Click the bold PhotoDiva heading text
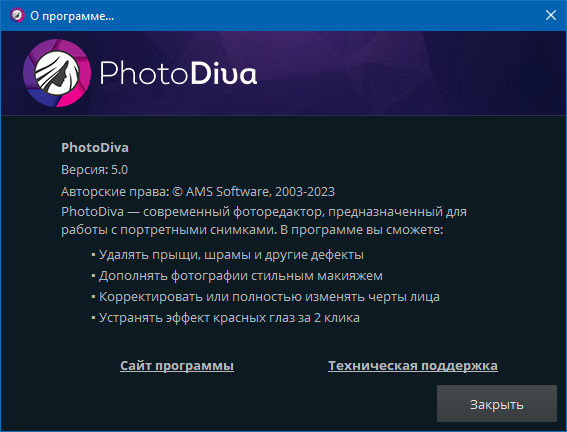Screen dimensions: 567x432 click(95, 147)
